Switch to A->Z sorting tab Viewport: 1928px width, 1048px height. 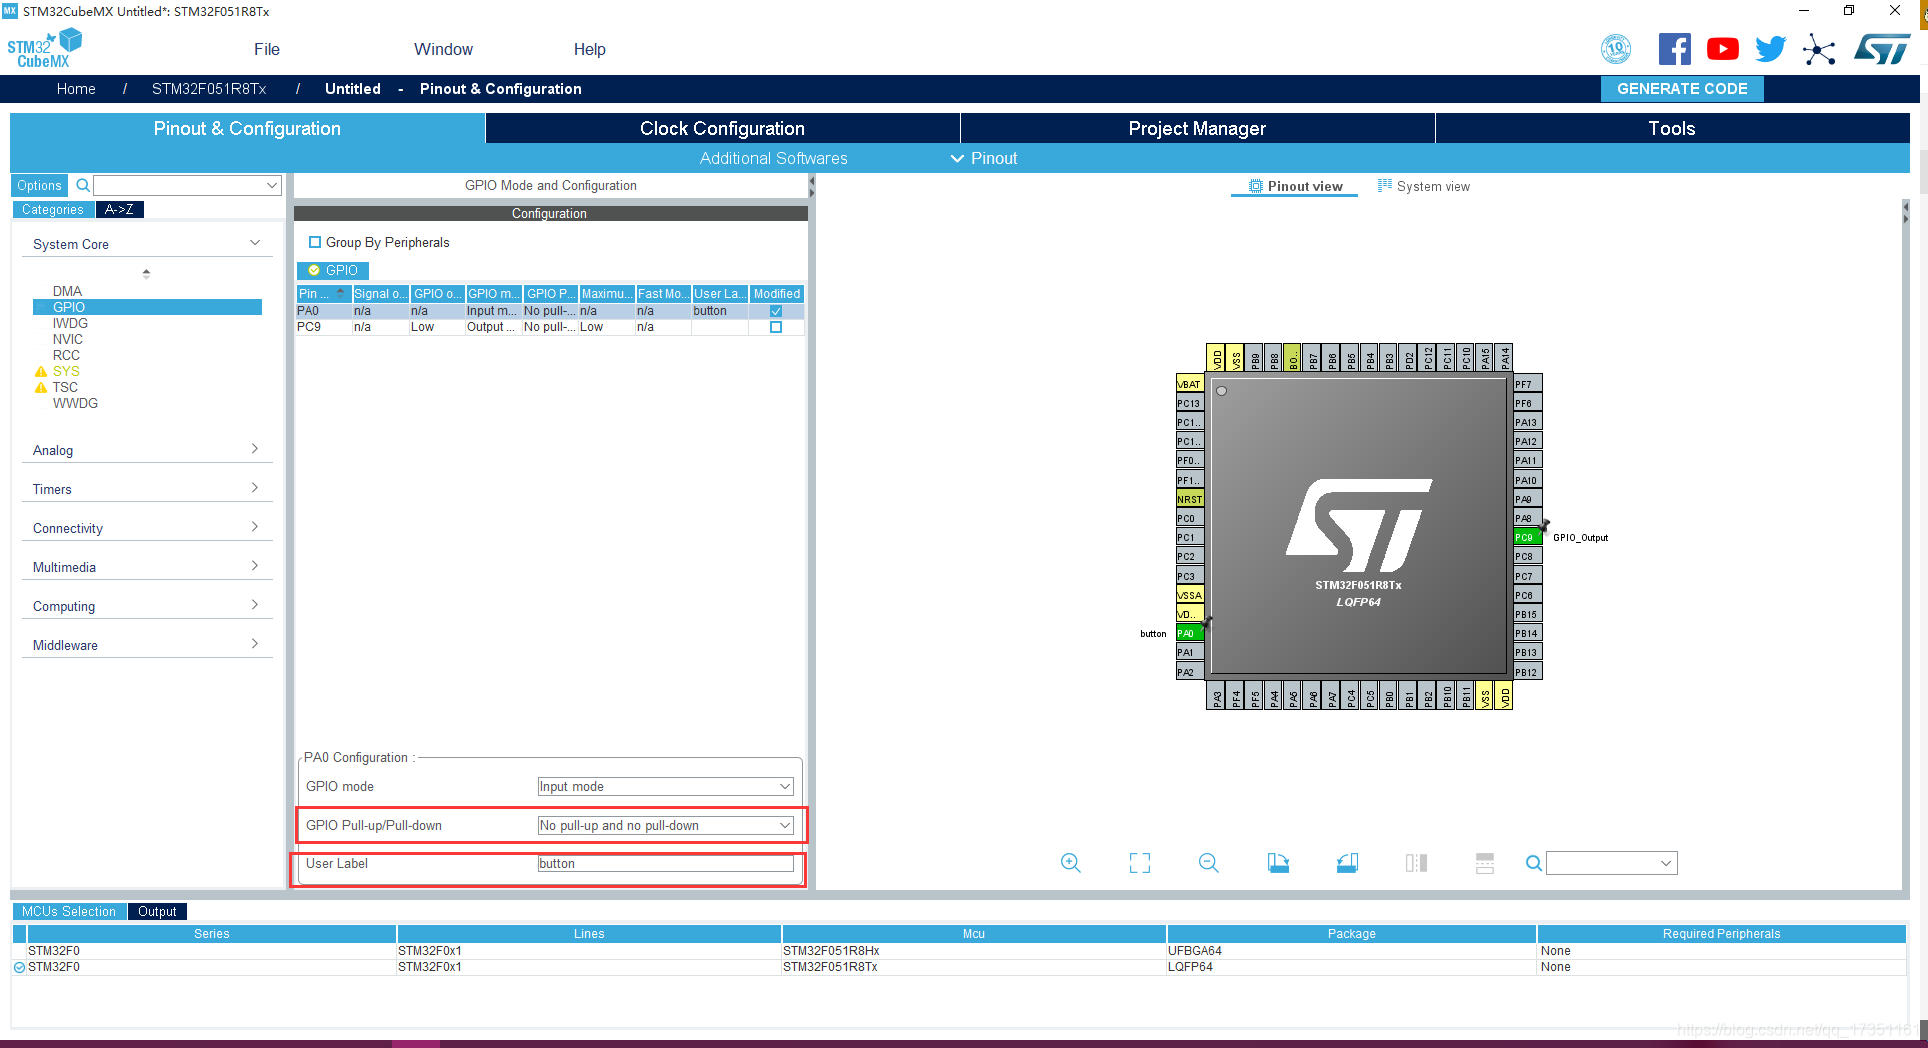coord(120,209)
